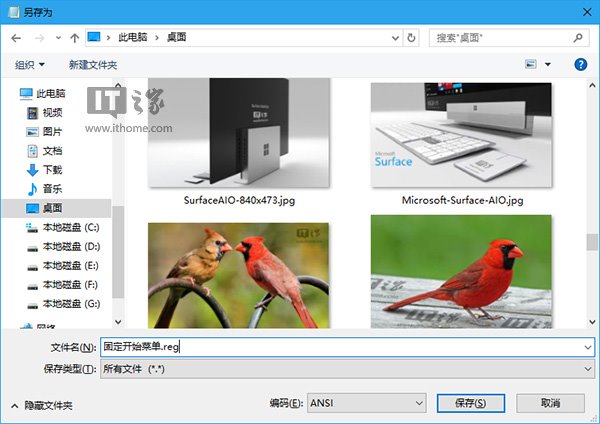Collapse folders with 隐藏文件夹
600x424 pixels.
click(42, 405)
